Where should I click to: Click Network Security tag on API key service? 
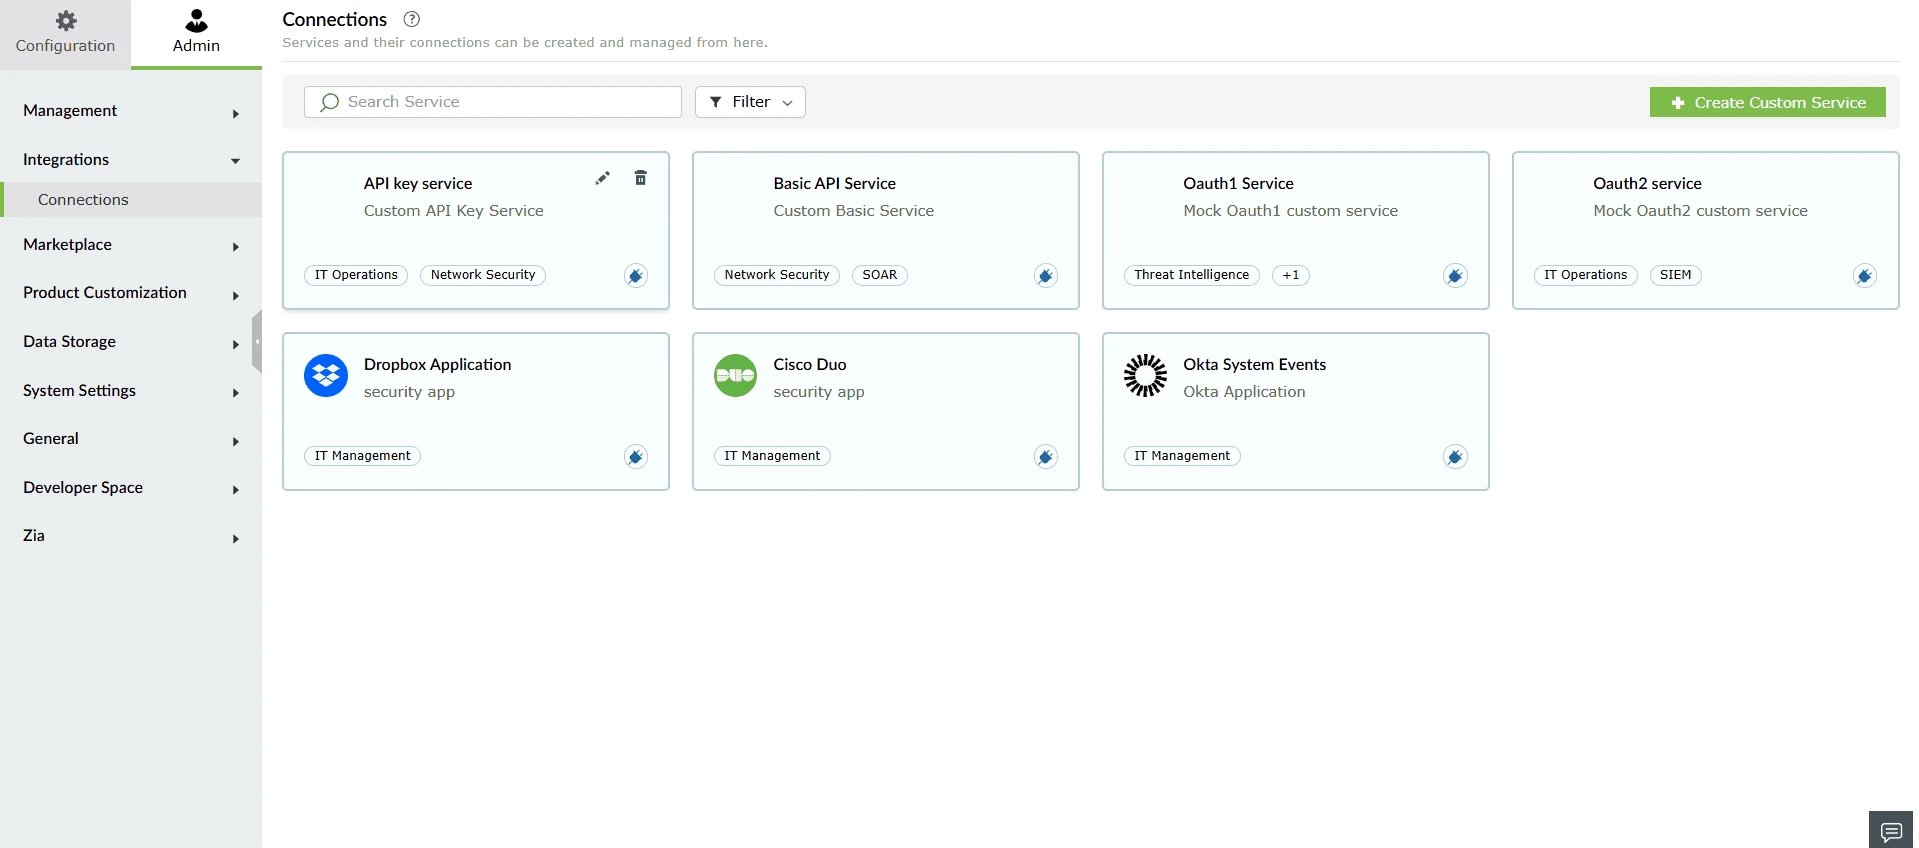(x=483, y=275)
